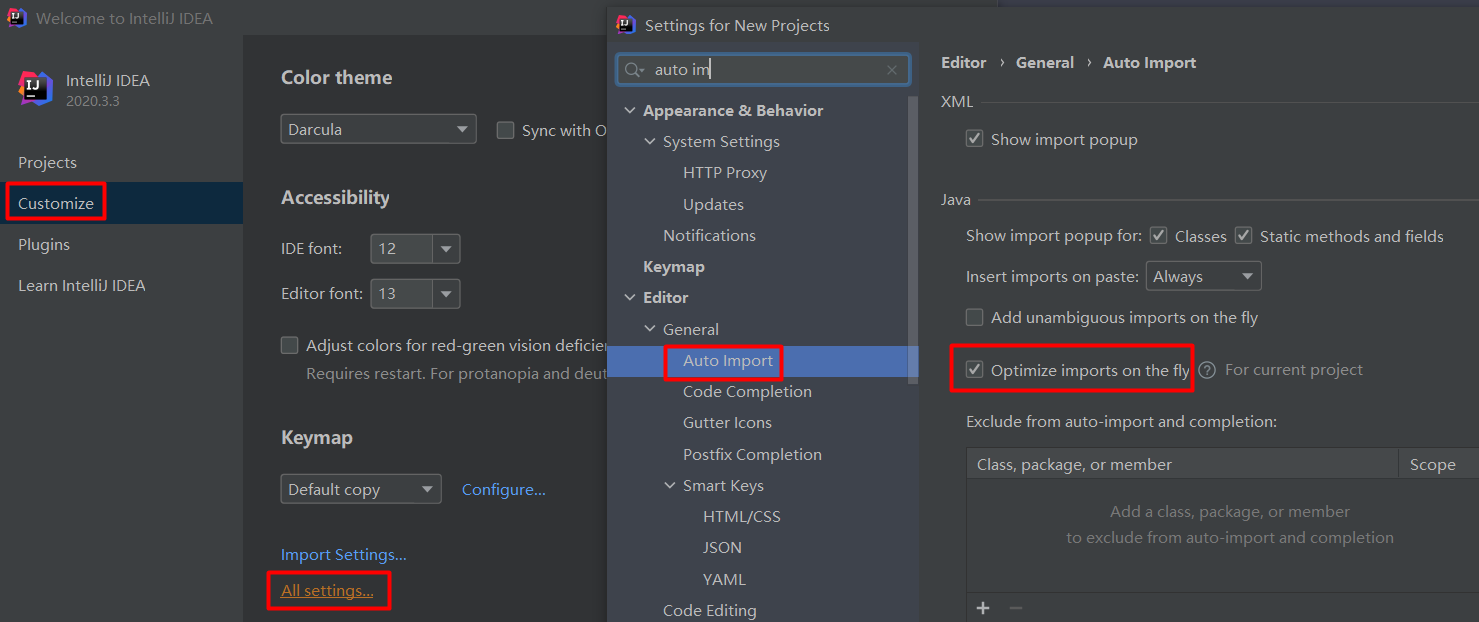This screenshot has width=1479, height=622.
Task: Click the Configure... keymap link
Action: (504, 489)
